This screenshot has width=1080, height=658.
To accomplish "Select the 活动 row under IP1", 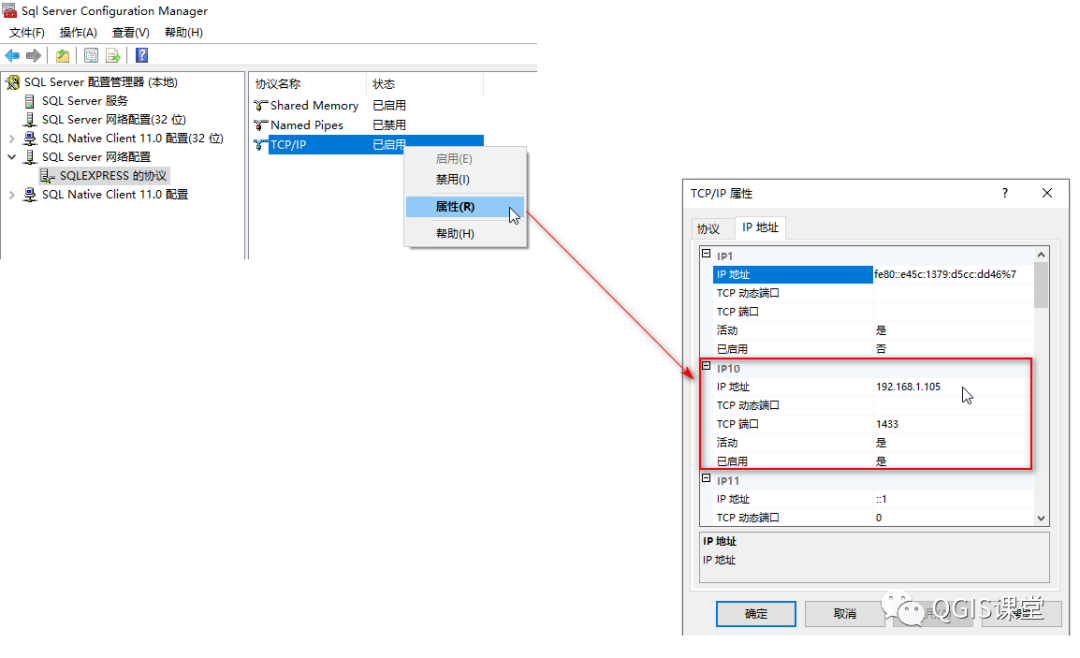I will 873,331.
